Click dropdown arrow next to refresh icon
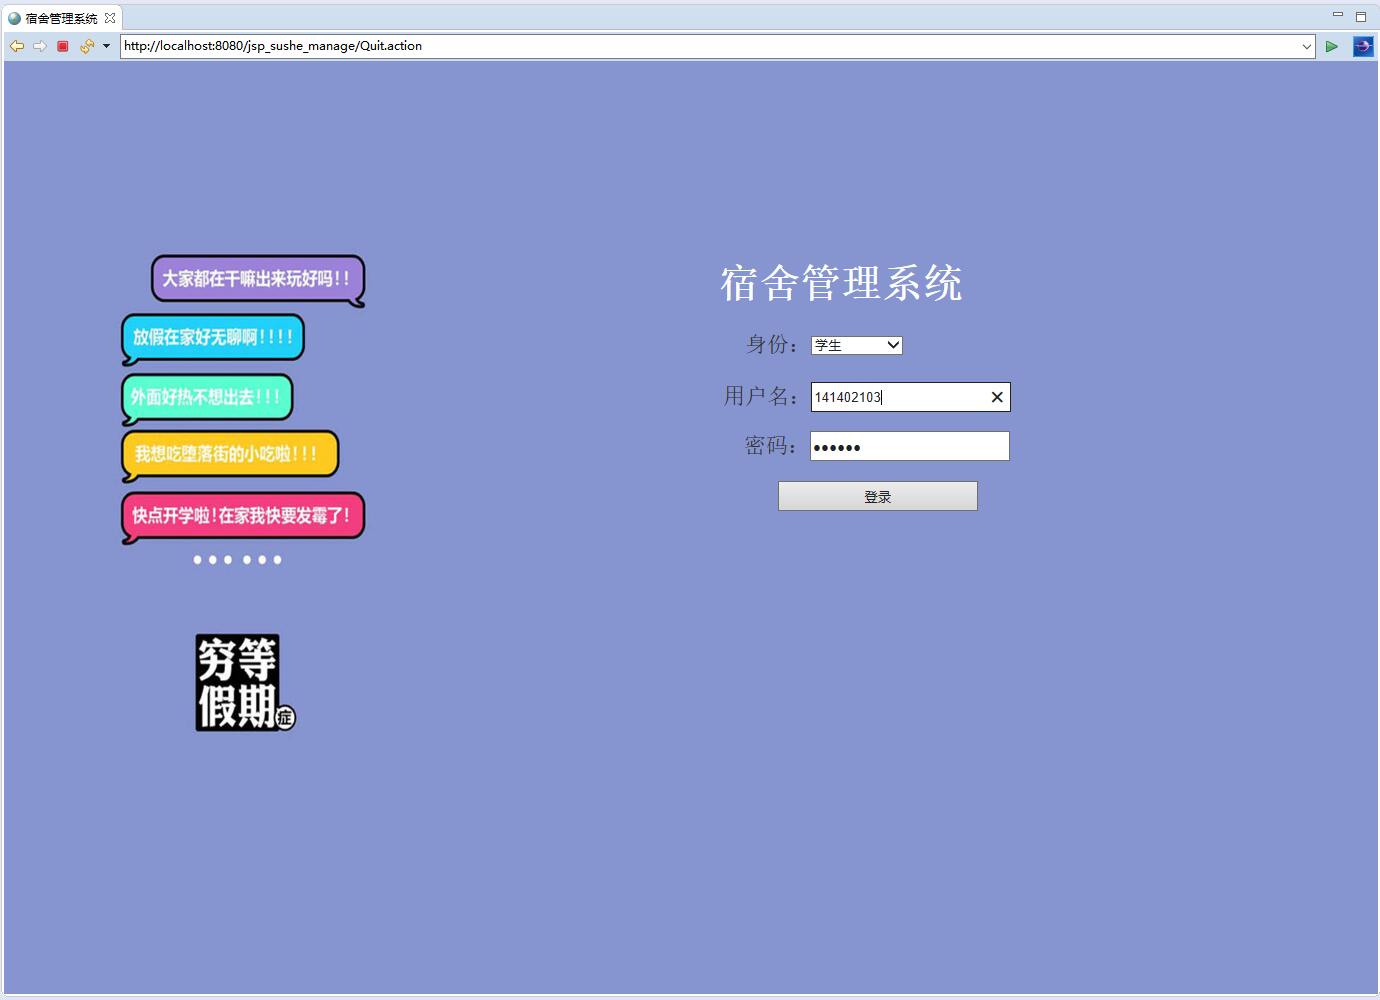This screenshot has height=1000, width=1380. [104, 46]
